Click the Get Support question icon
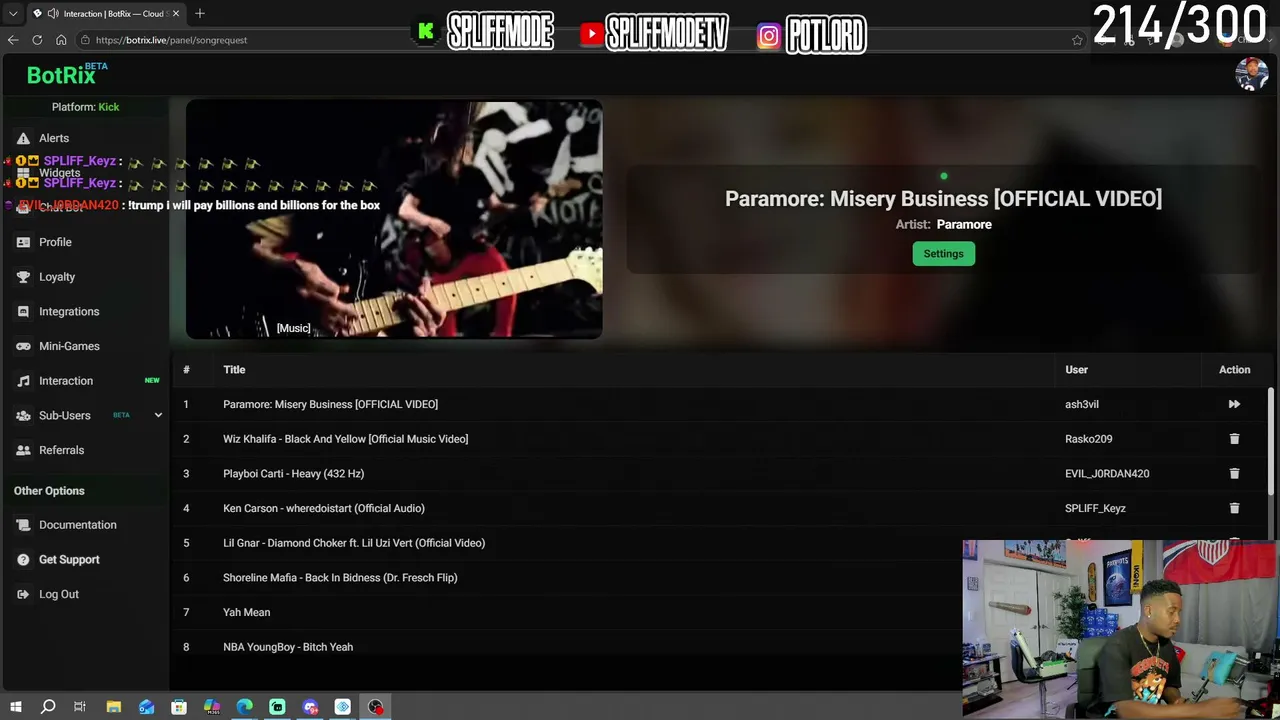The height and width of the screenshot is (720, 1280). (x=23, y=559)
